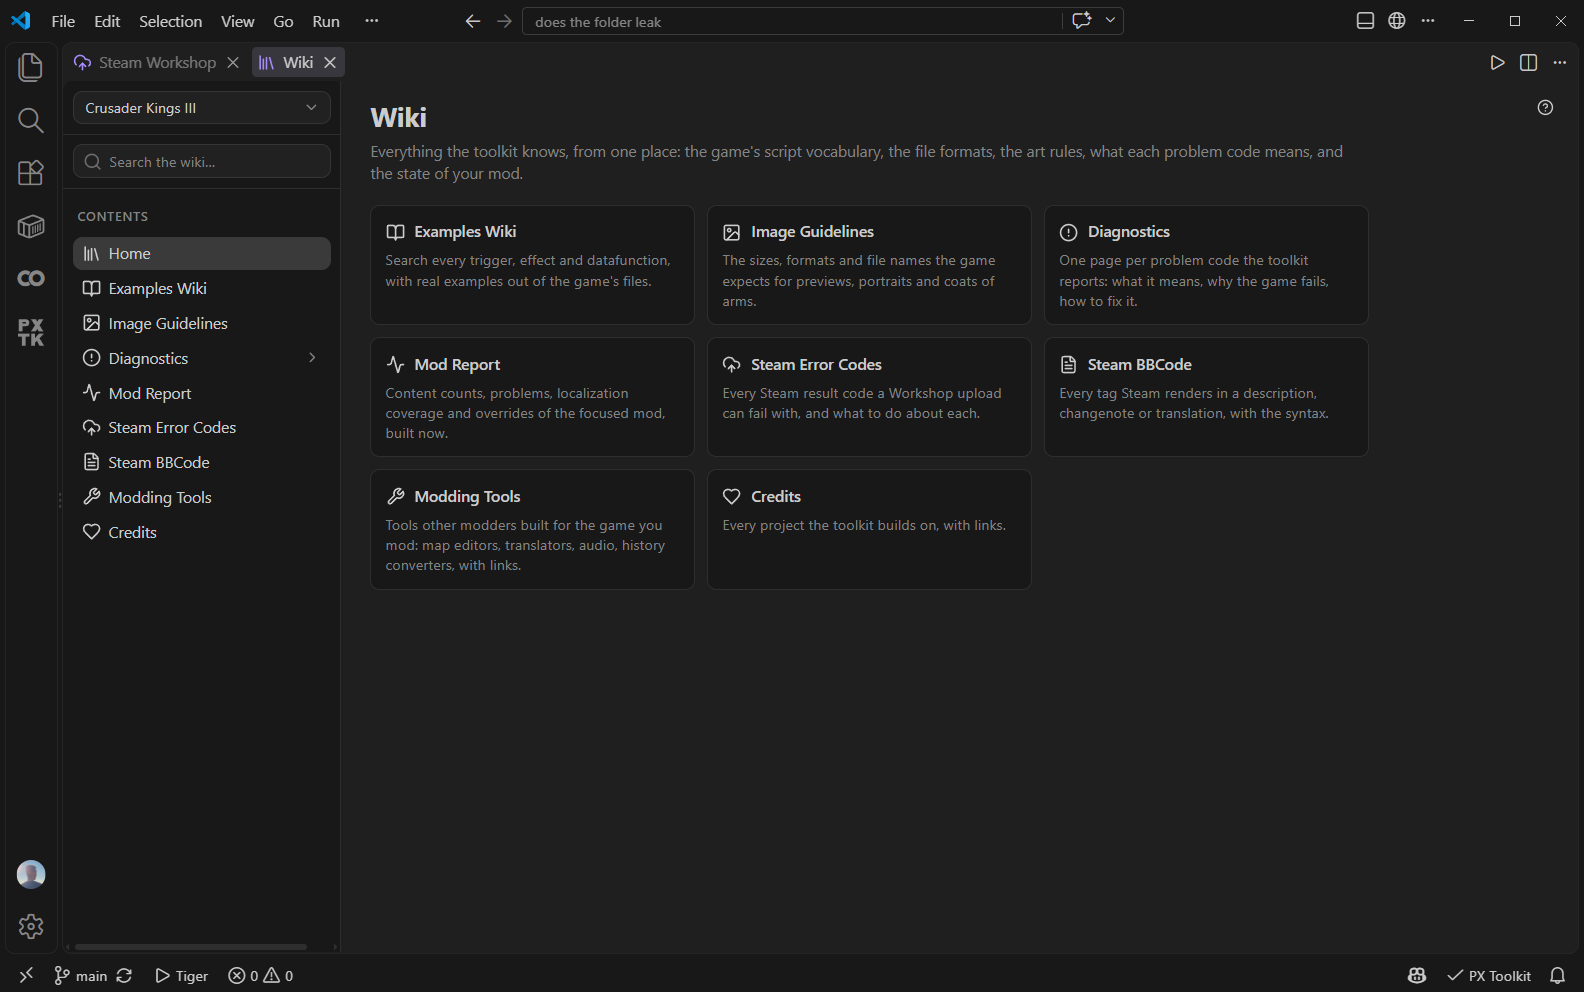Click the PX Toolkit status bar item
Image resolution: width=1584 pixels, height=992 pixels.
click(1489, 975)
